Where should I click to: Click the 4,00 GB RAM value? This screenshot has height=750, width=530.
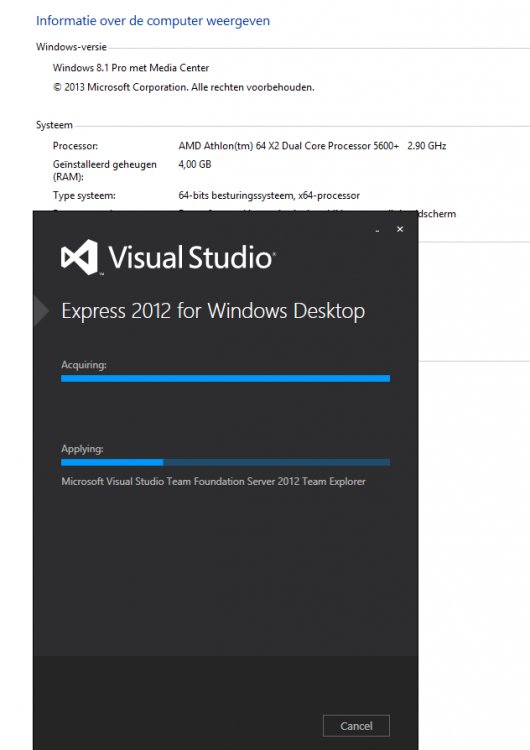(x=195, y=164)
